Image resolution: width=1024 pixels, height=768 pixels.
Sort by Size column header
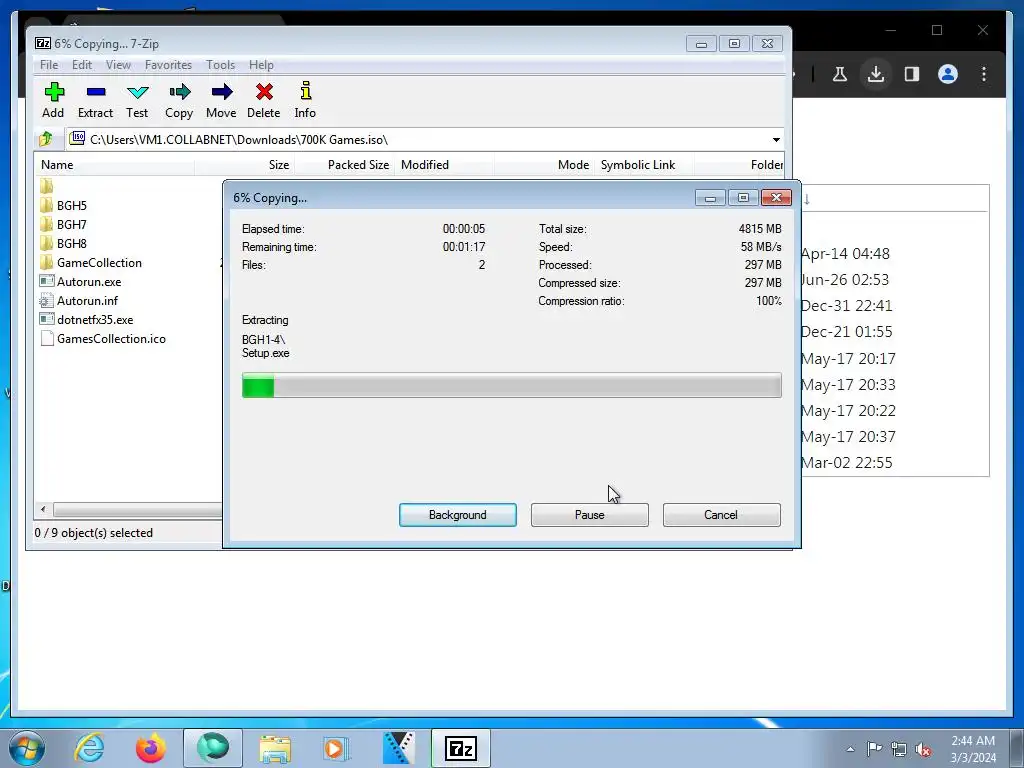coord(244,165)
